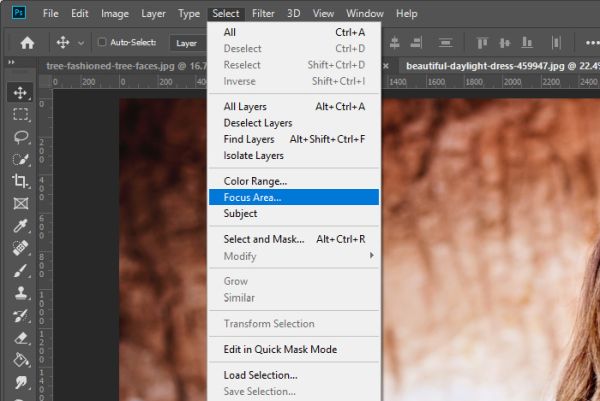
Task: Select the Lasso tool
Action: 21,137
